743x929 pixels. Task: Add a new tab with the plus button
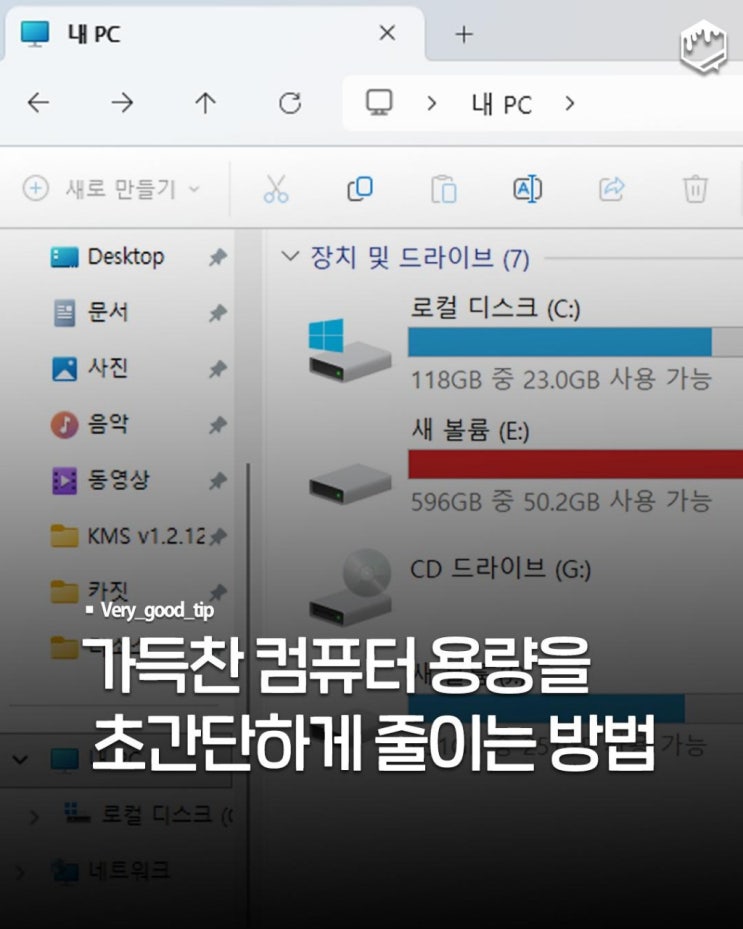coord(464,34)
